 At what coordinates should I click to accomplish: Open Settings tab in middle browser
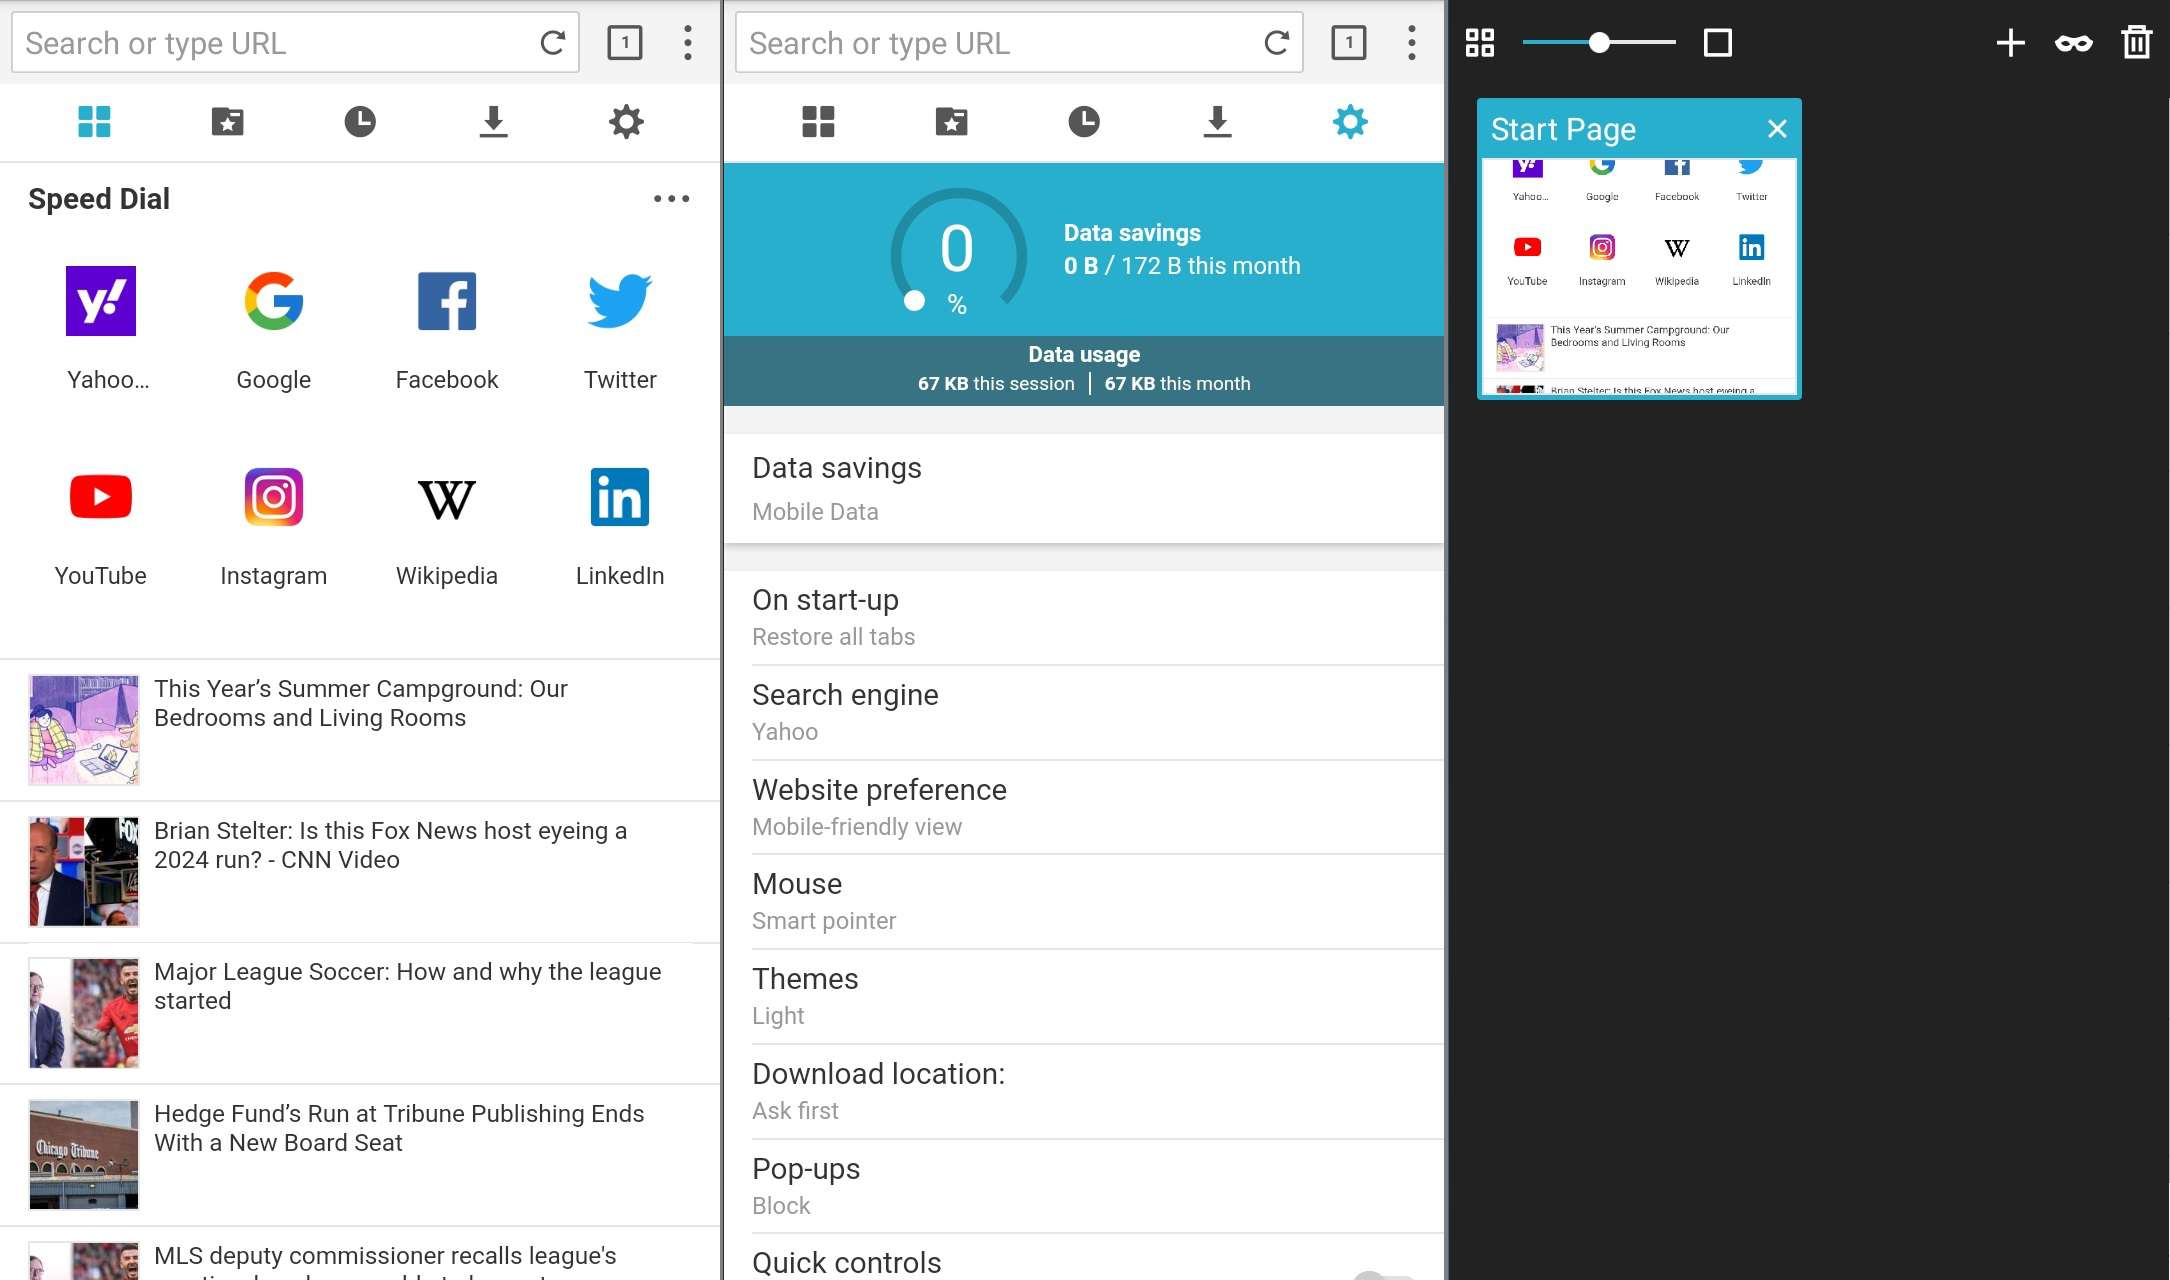1350,122
